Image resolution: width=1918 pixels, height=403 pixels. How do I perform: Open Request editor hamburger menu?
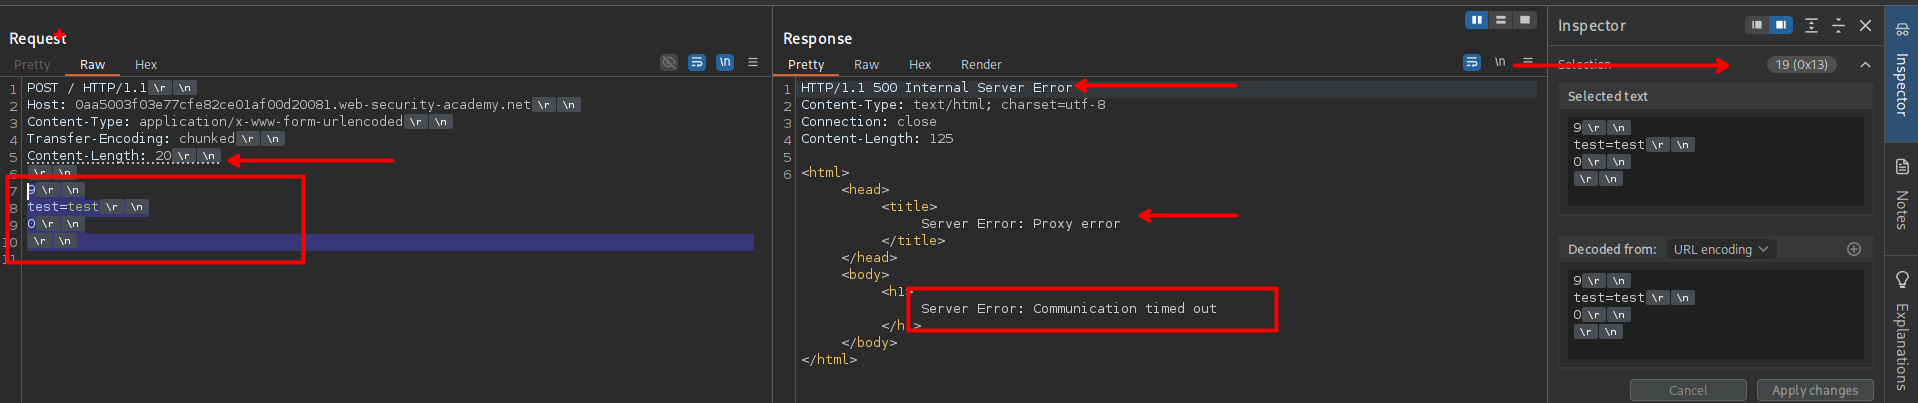click(x=753, y=63)
